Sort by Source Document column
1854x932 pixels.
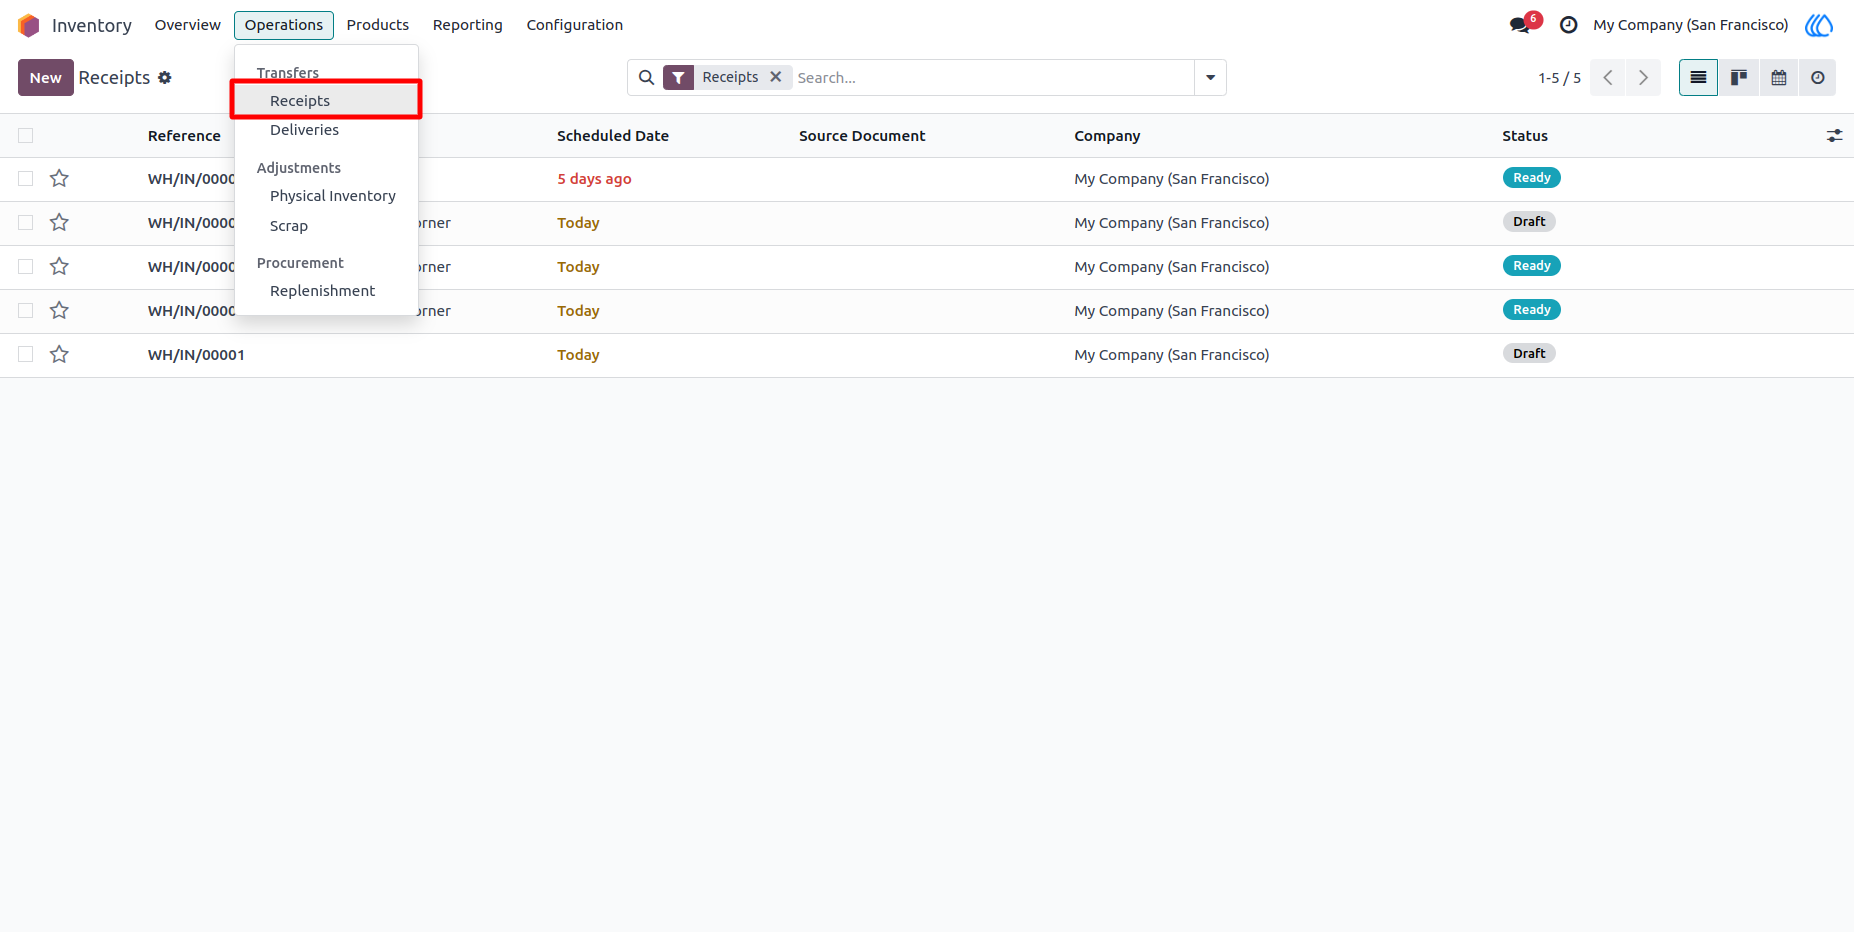[x=862, y=136]
